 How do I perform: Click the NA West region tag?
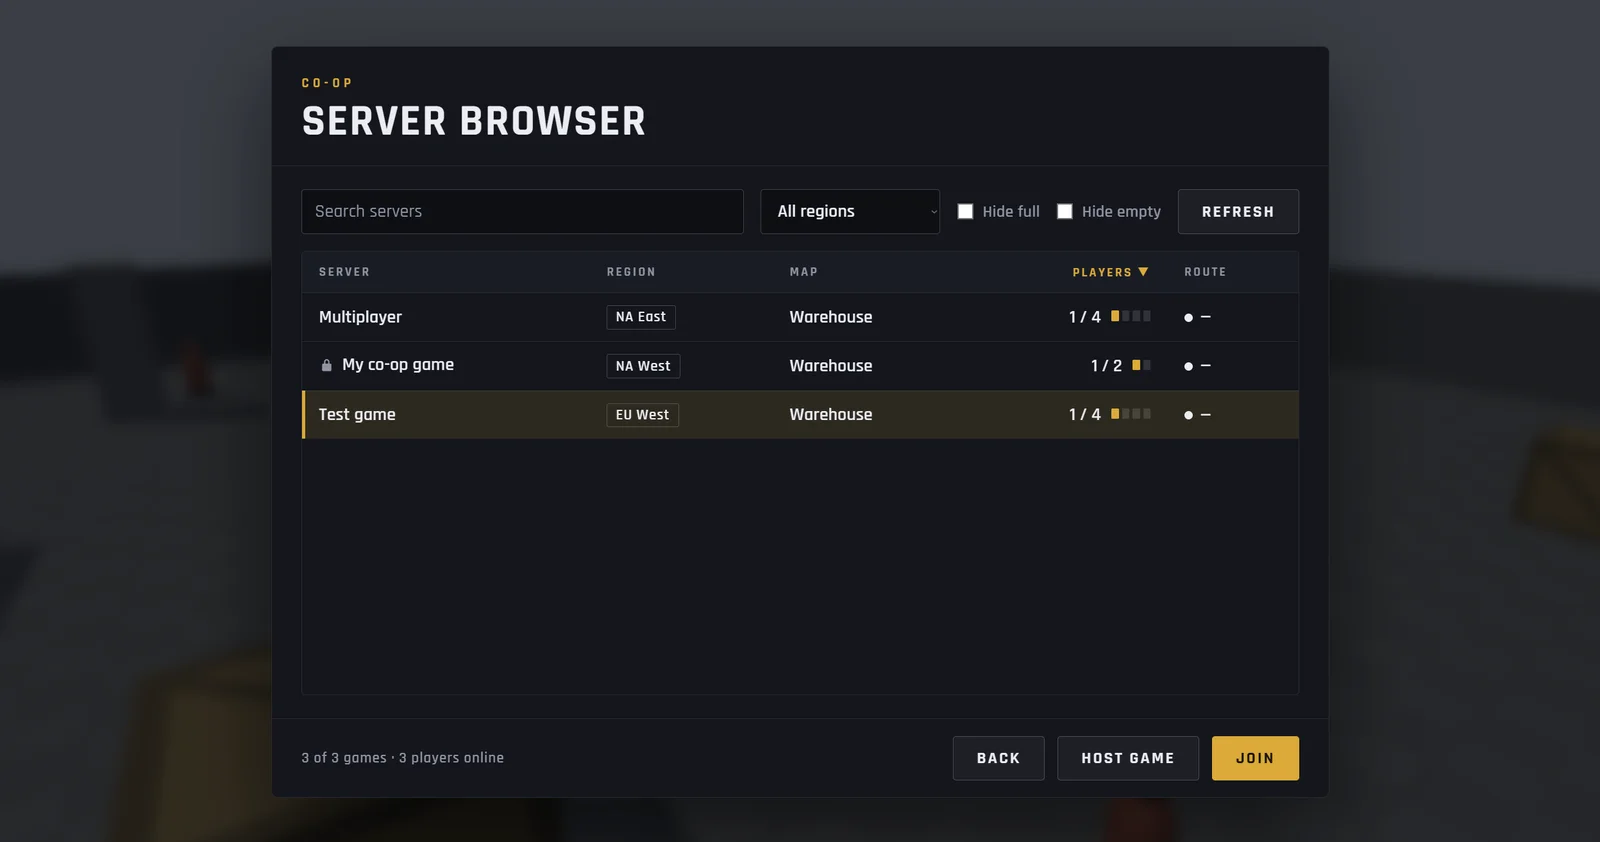(643, 366)
